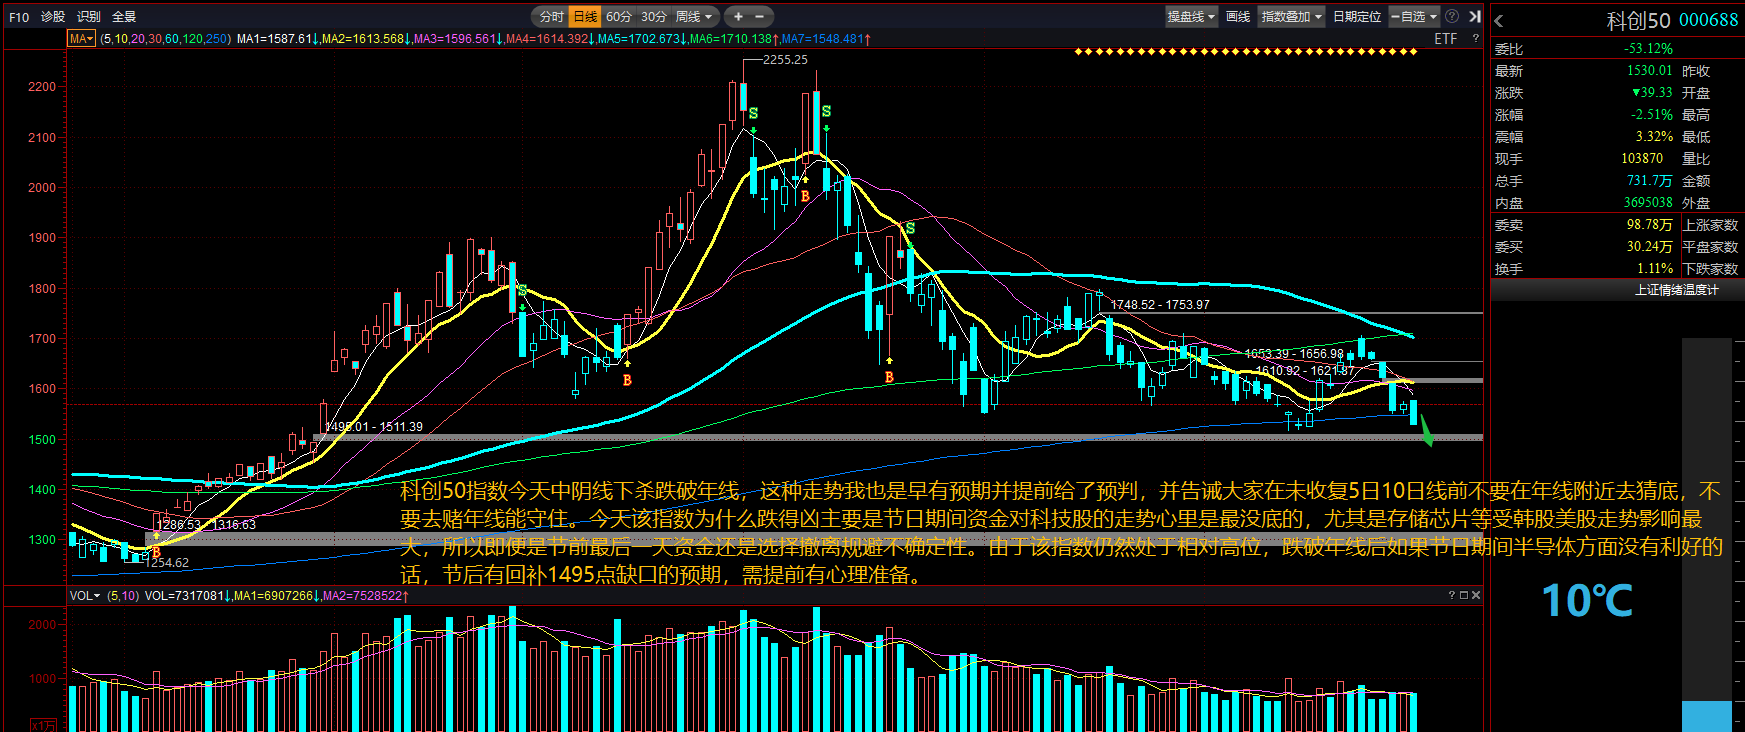Zoom in the chart with plus button

pyautogui.click(x=738, y=16)
